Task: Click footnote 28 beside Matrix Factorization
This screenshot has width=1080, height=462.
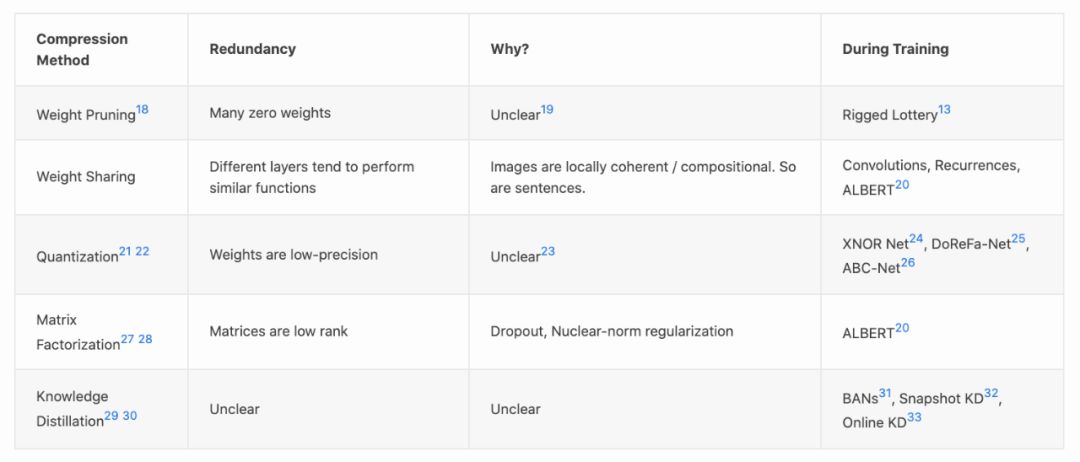Action: pos(145,339)
